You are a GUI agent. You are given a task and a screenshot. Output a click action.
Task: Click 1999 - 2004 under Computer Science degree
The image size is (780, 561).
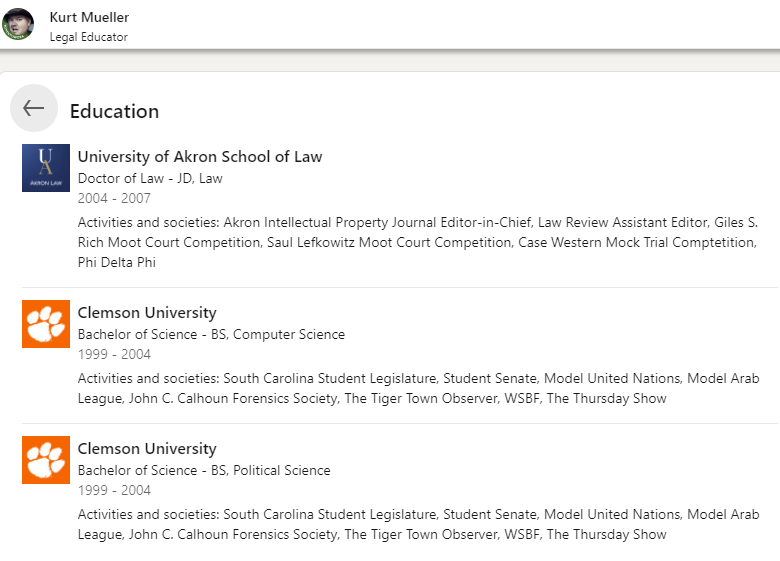(114, 355)
